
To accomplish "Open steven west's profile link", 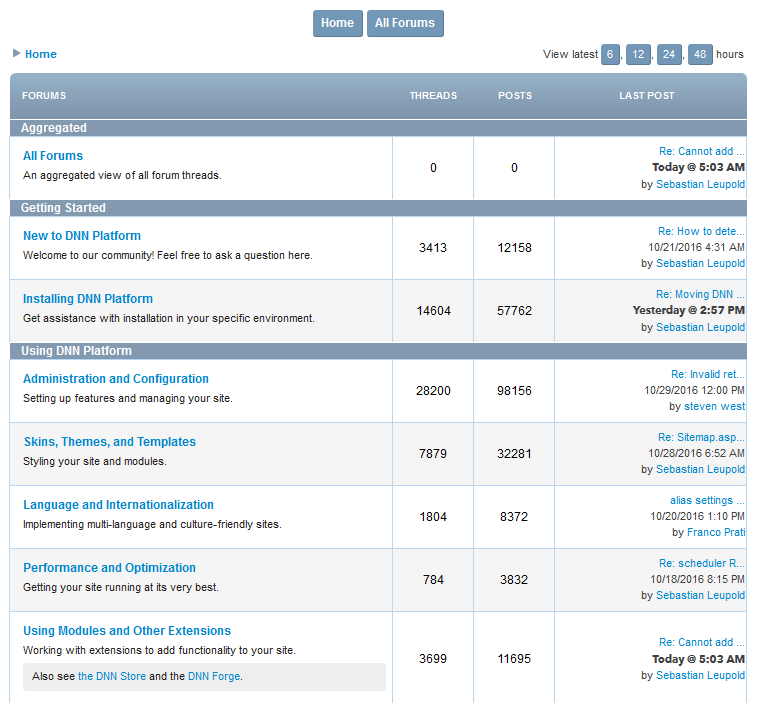I will pyautogui.click(x=714, y=406).
